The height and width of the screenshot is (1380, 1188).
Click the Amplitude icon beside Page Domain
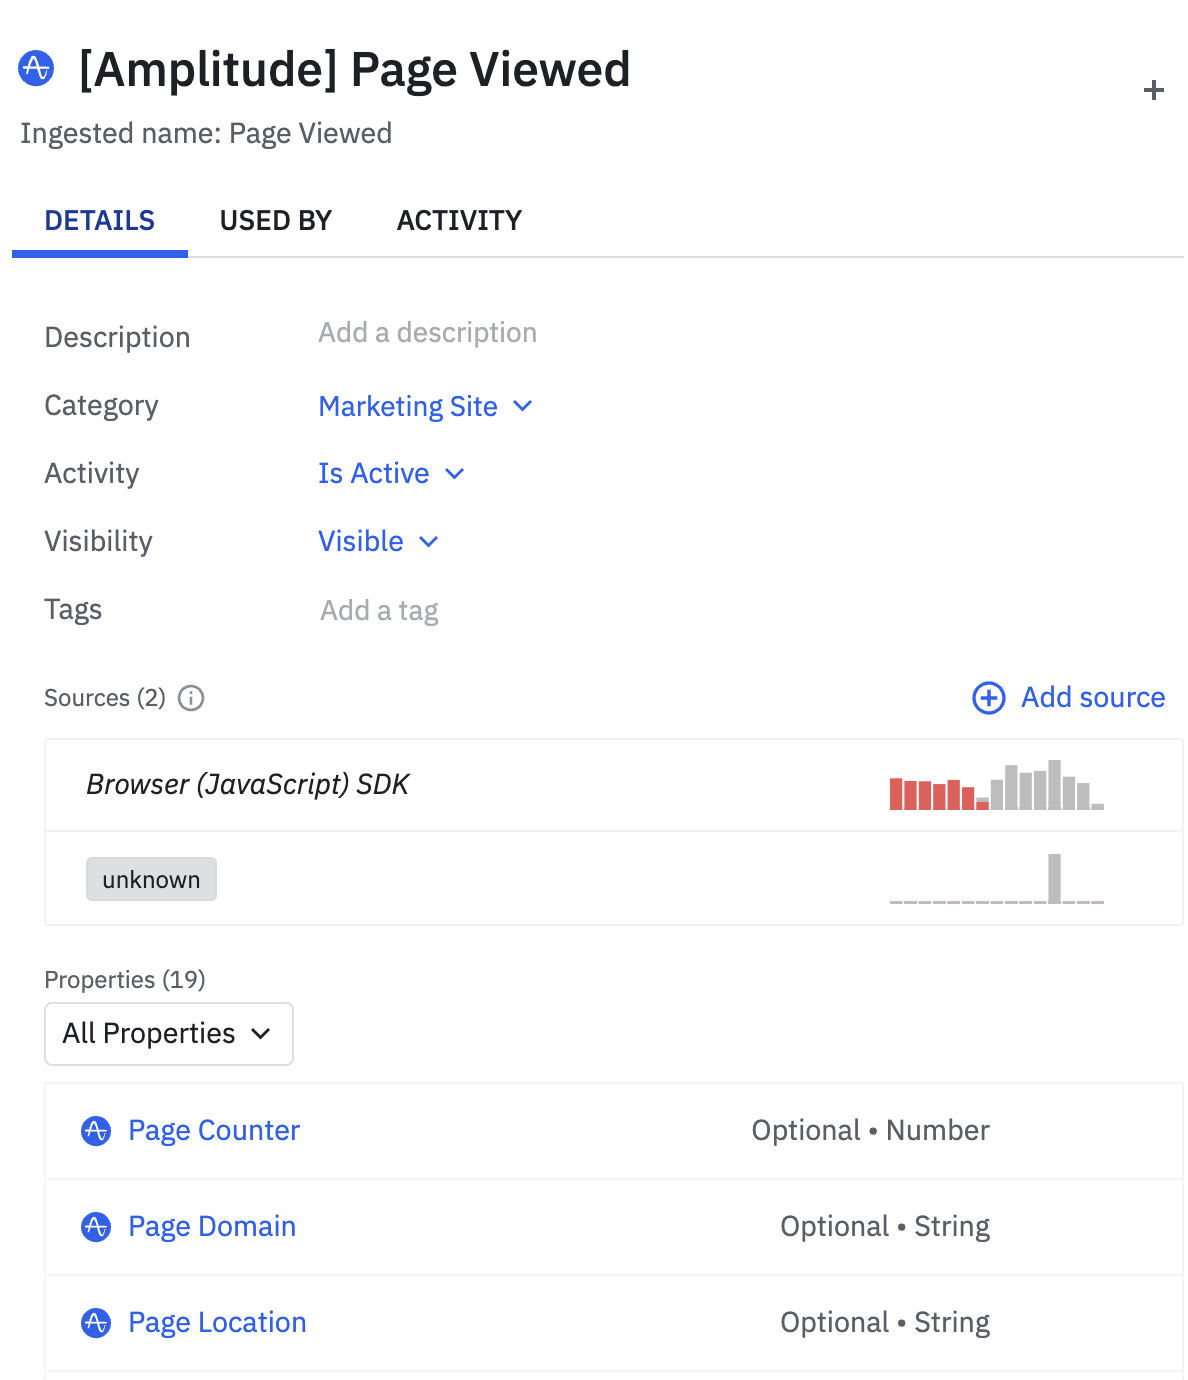pos(96,1227)
